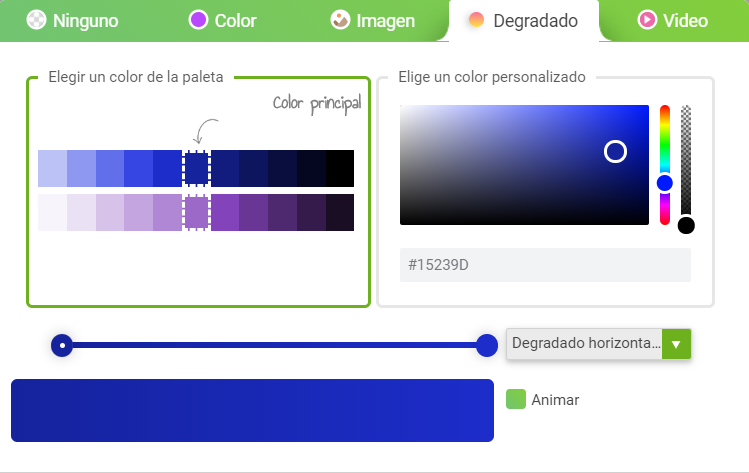Switch to the Video tab
The image size is (749, 473).
pyautogui.click(x=673, y=21)
